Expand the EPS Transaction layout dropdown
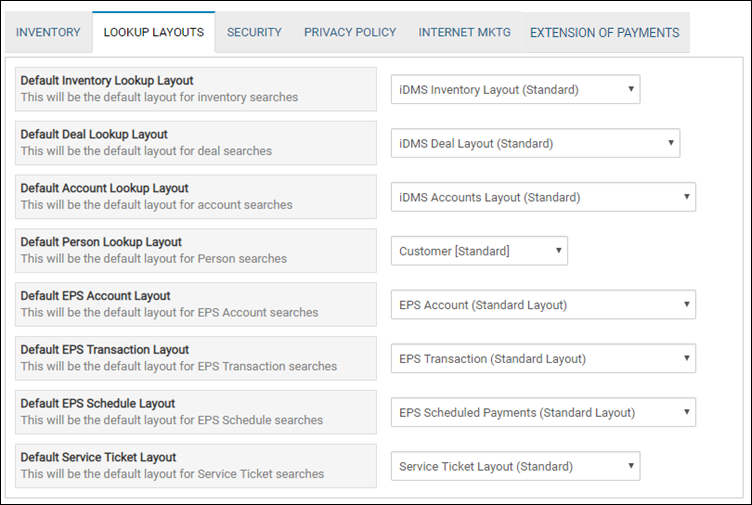 tap(543, 358)
